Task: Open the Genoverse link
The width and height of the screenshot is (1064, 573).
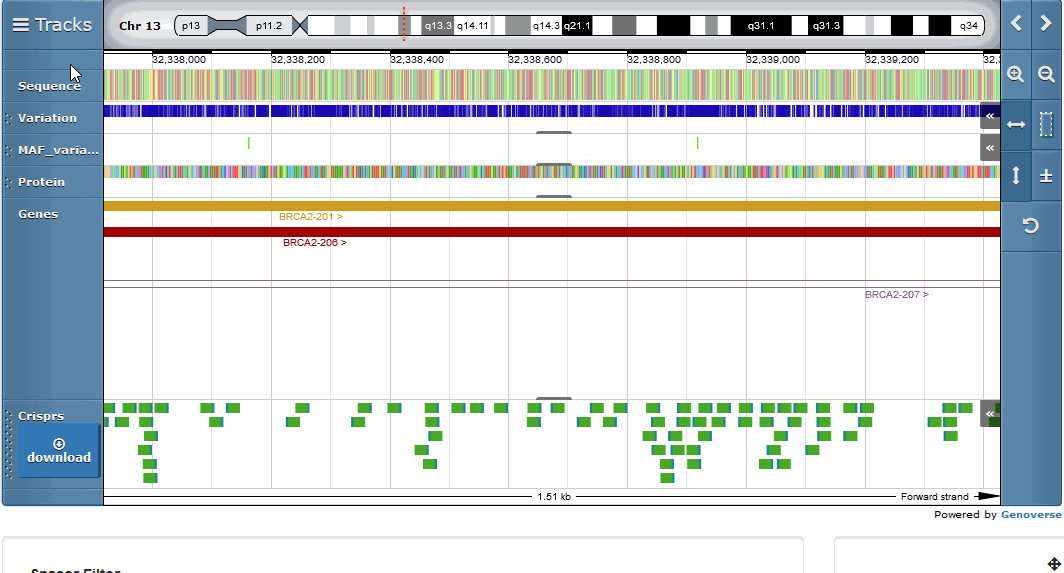Action: [x=1031, y=515]
